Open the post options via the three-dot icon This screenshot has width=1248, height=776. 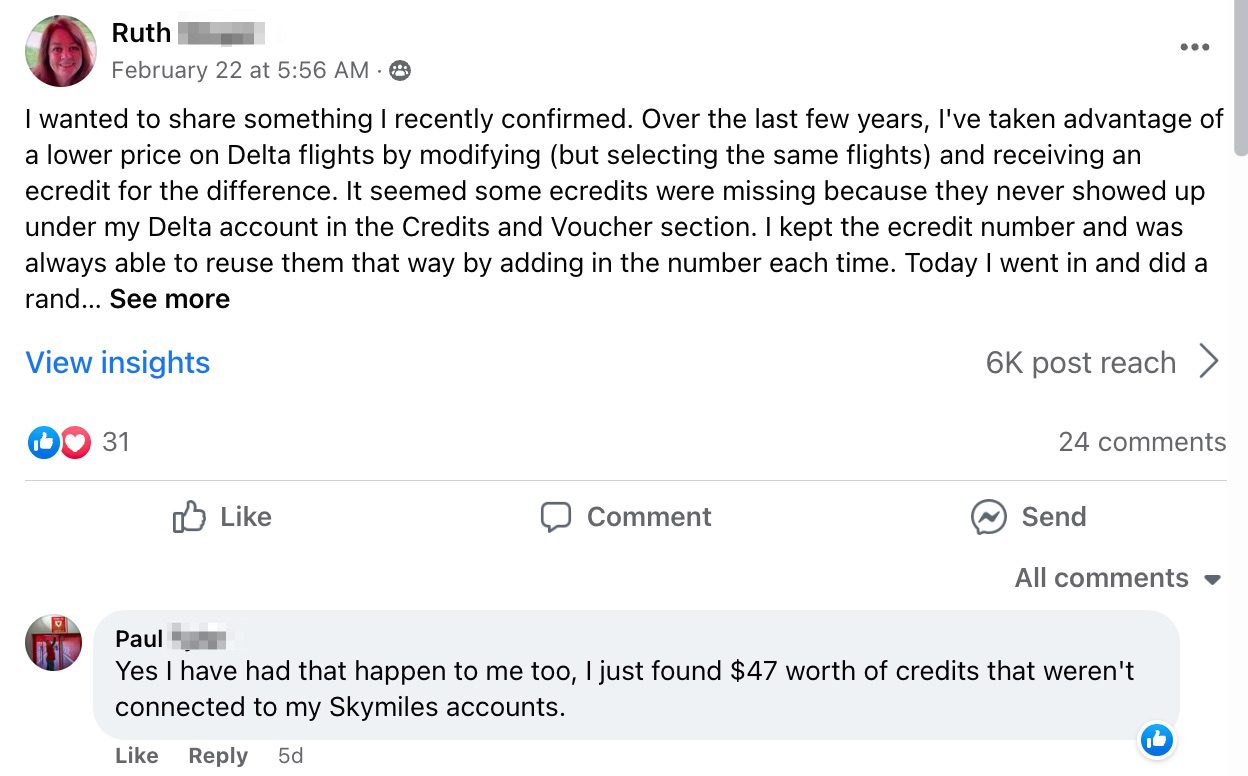tap(1196, 47)
